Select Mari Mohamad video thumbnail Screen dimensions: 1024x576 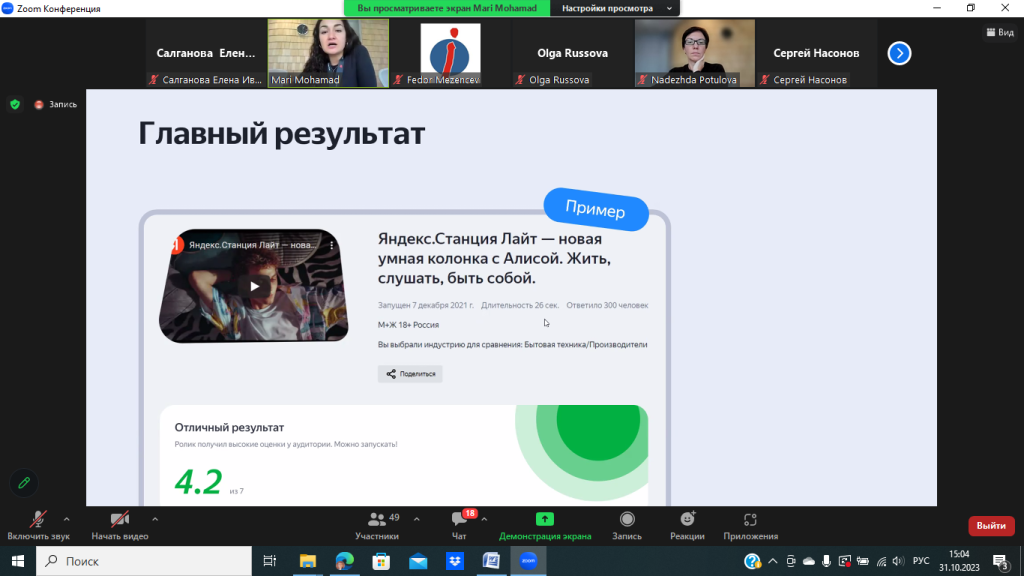(x=328, y=53)
